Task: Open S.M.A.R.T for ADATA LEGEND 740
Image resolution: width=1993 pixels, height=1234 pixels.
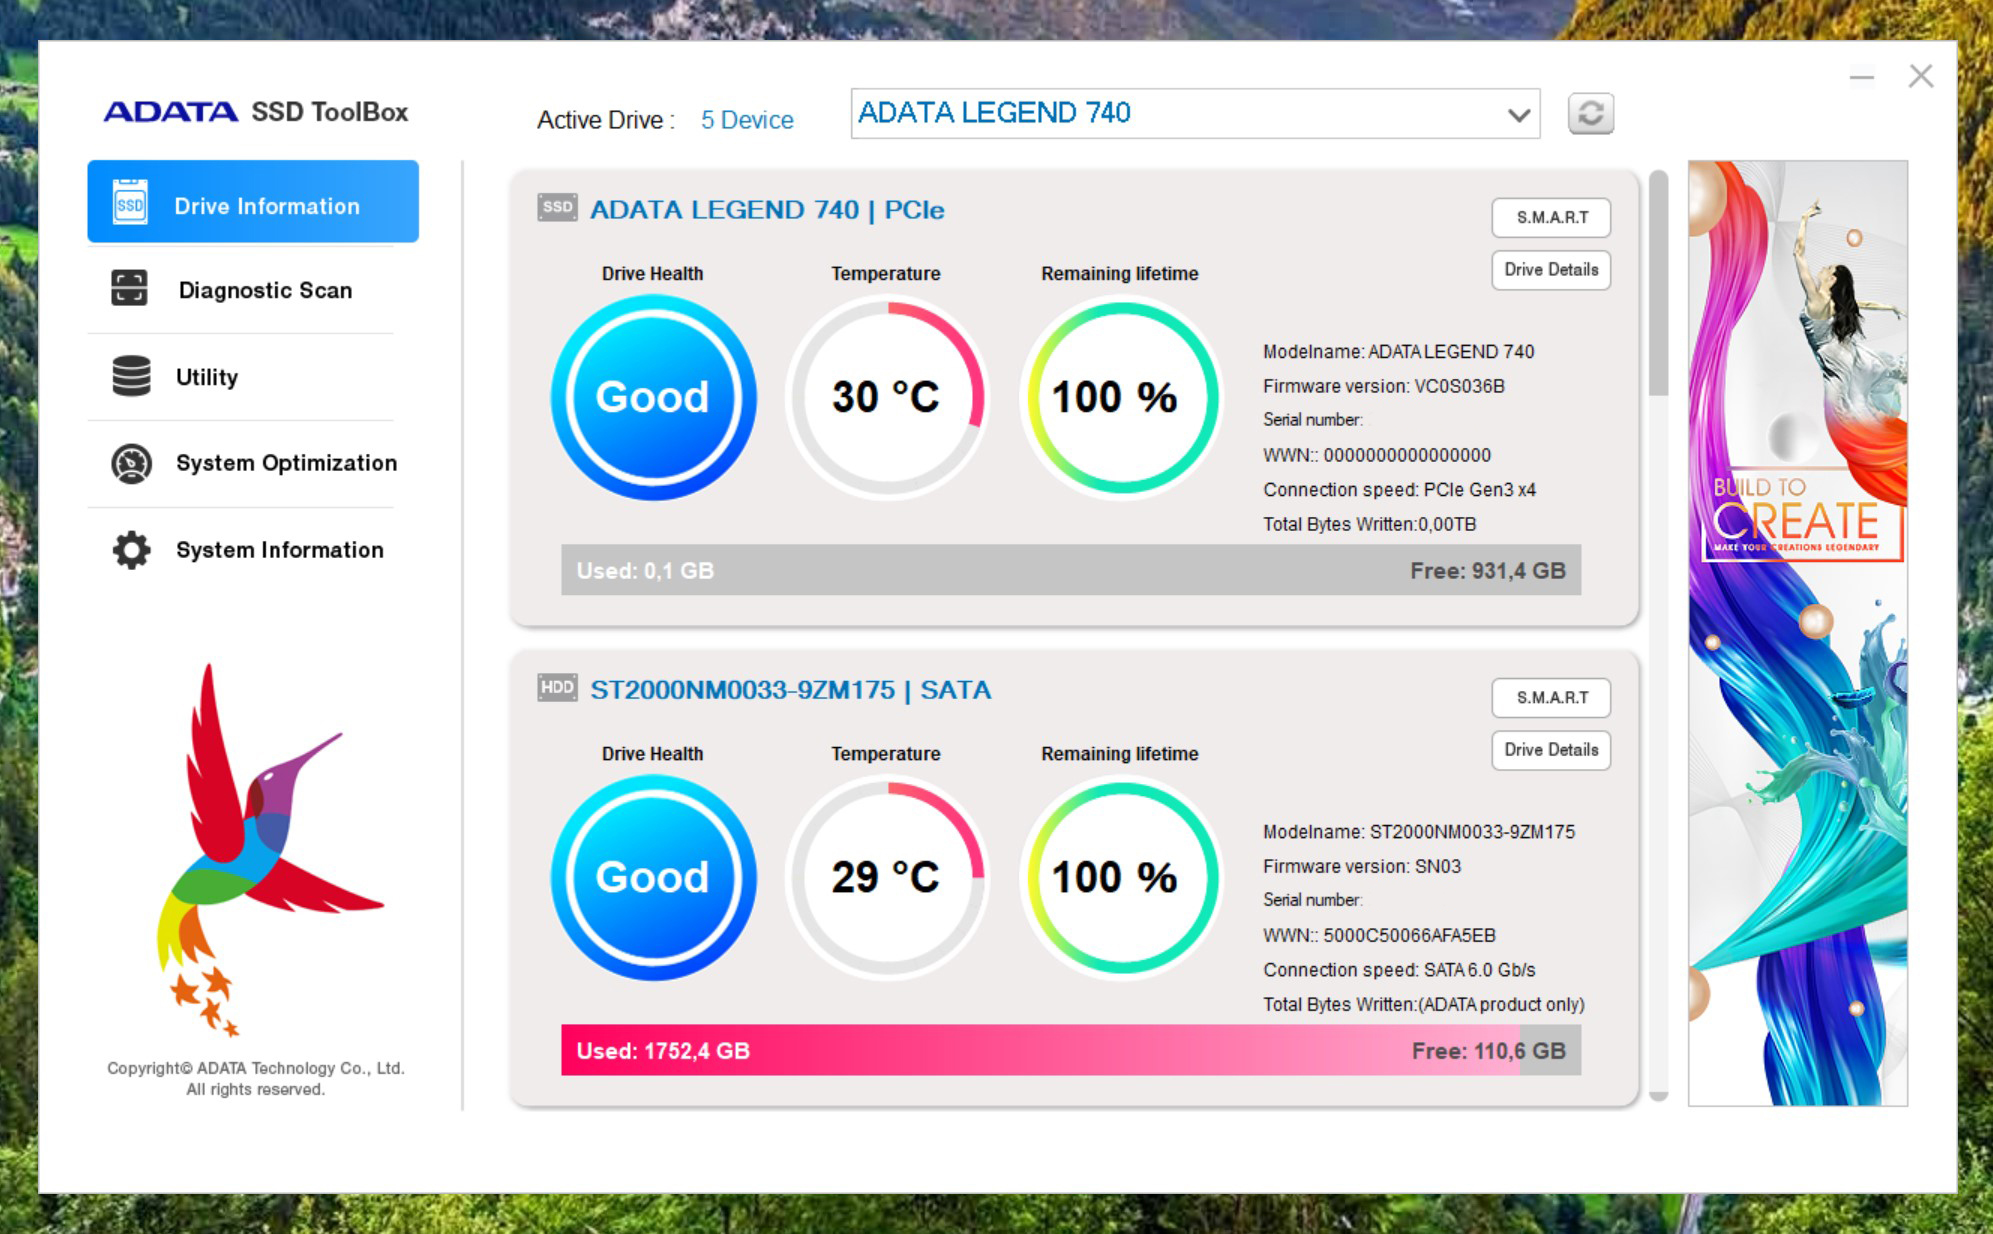Action: coord(1551,217)
